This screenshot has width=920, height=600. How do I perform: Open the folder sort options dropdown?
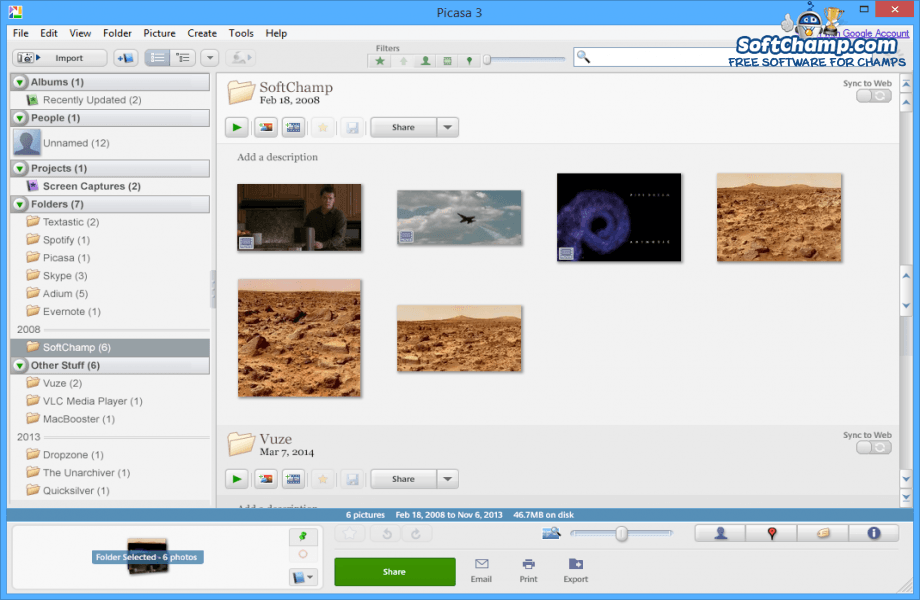point(209,57)
